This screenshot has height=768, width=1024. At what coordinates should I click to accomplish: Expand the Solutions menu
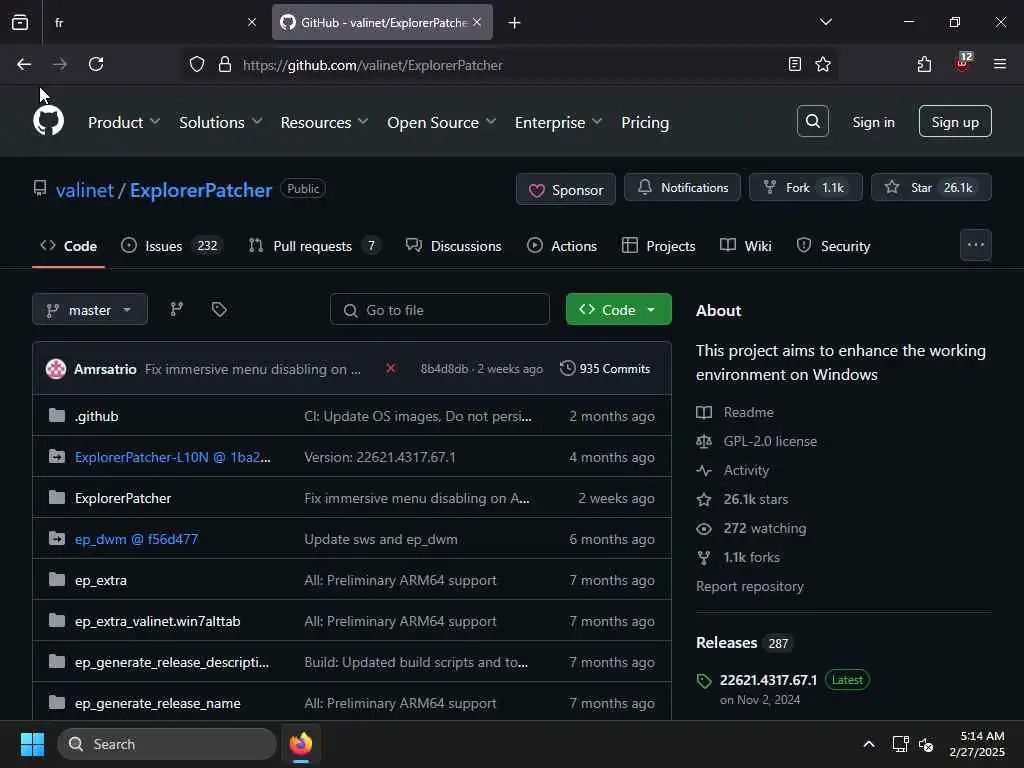point(221,122)
